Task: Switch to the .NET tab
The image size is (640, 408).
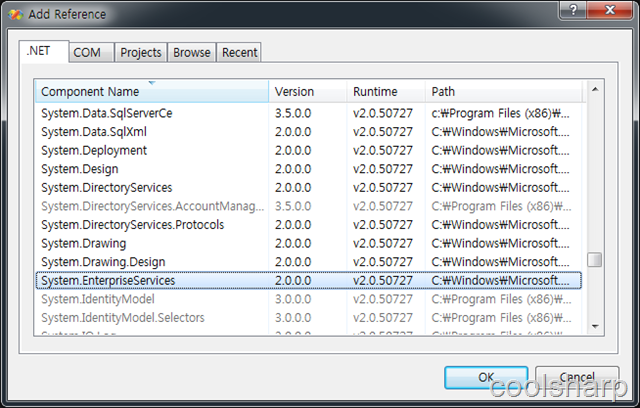Action: tap(44, 51)
